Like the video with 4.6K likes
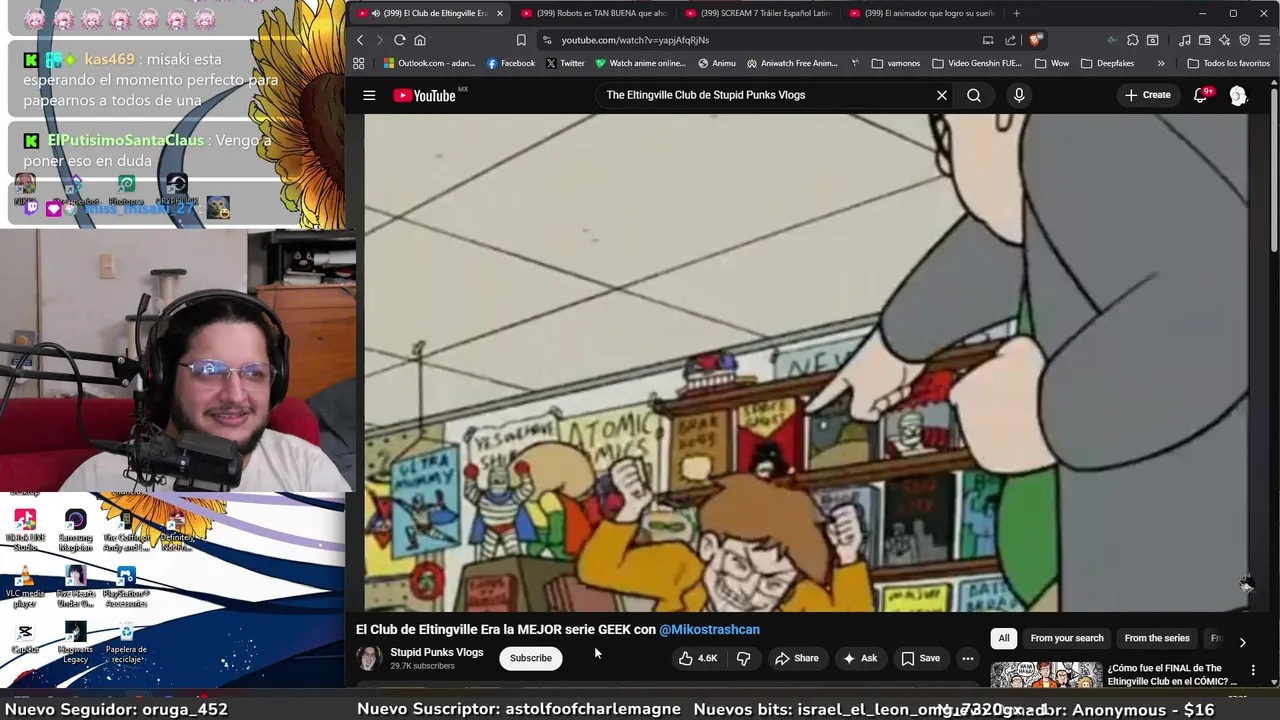 (x=698, y=658)
